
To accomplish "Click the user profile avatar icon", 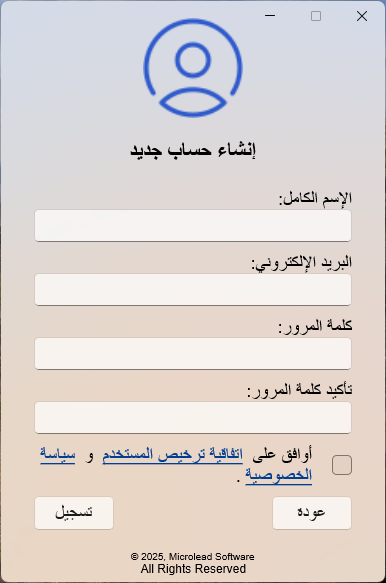I will (193, 68).
